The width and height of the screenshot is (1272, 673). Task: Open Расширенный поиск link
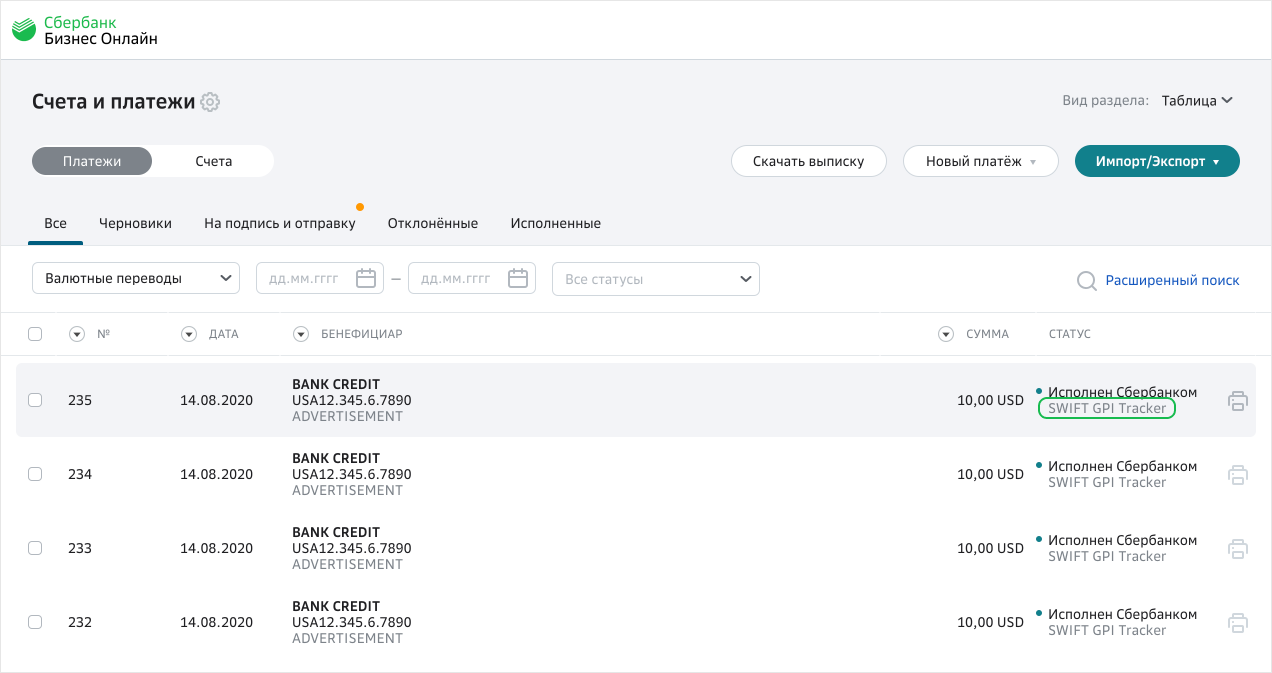click(x=1171, y=280)
